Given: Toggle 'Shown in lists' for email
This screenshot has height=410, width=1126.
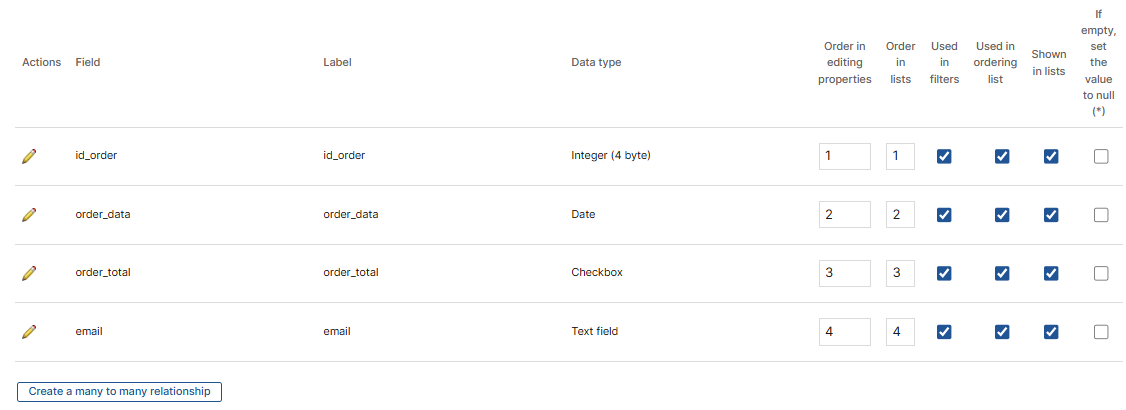Looking at the screenshot, I should 1050,332.
